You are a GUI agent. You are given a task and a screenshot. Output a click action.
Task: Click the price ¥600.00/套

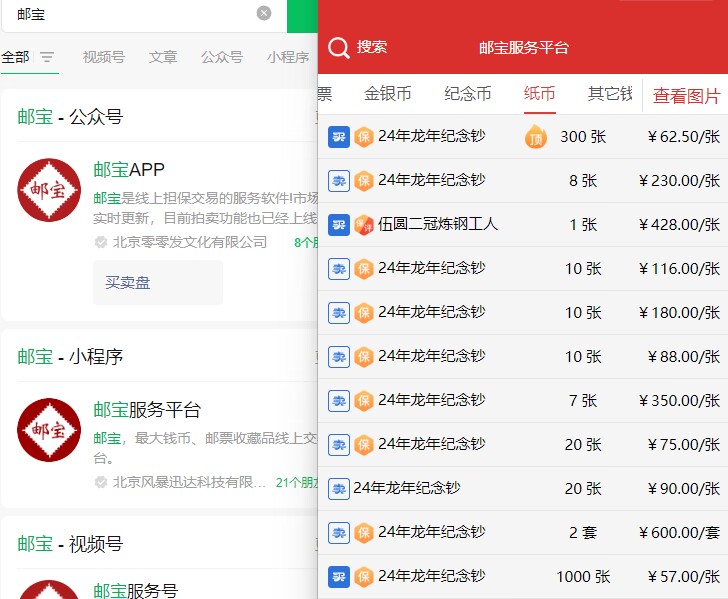[x=679, y=533]
